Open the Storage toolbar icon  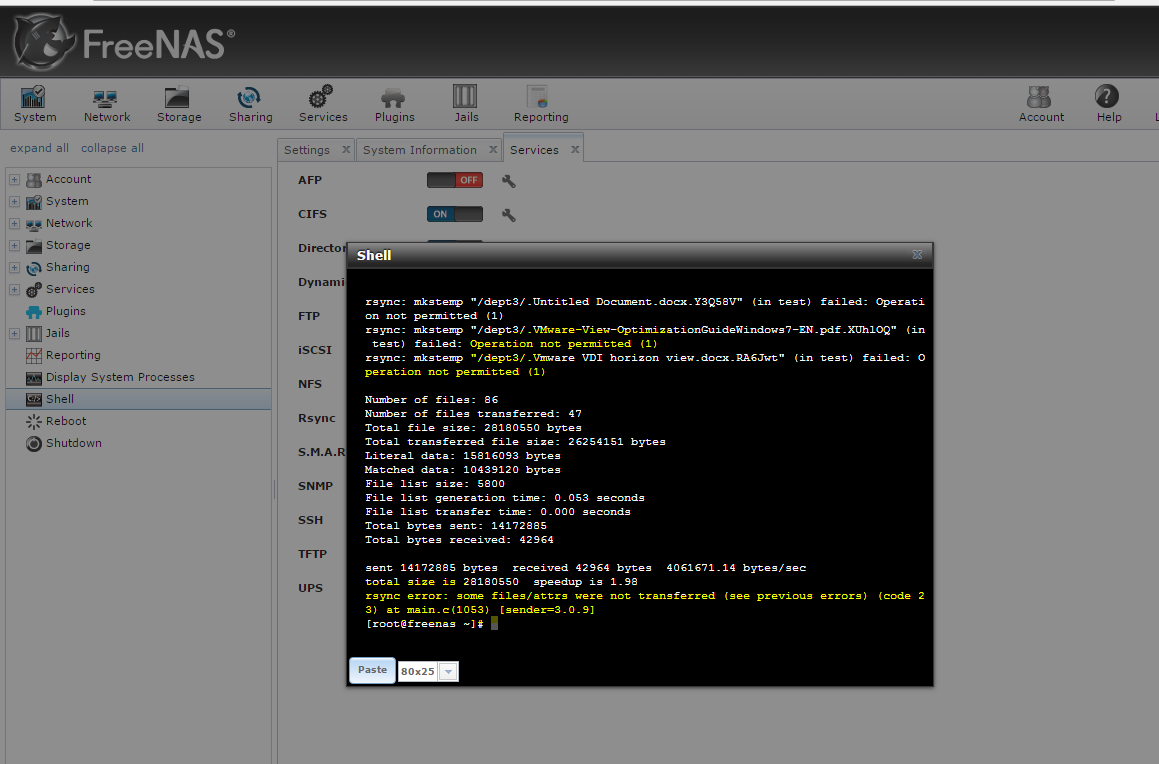179,104
